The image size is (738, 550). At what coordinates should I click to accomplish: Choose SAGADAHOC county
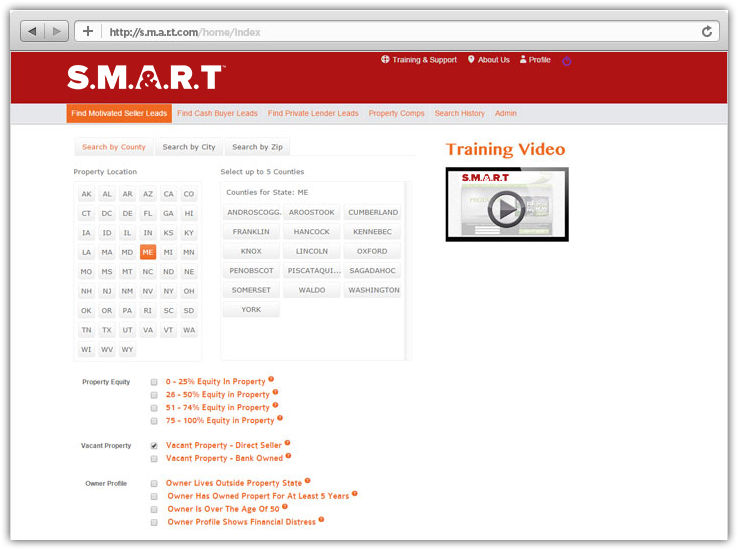[x=372, y=271]
